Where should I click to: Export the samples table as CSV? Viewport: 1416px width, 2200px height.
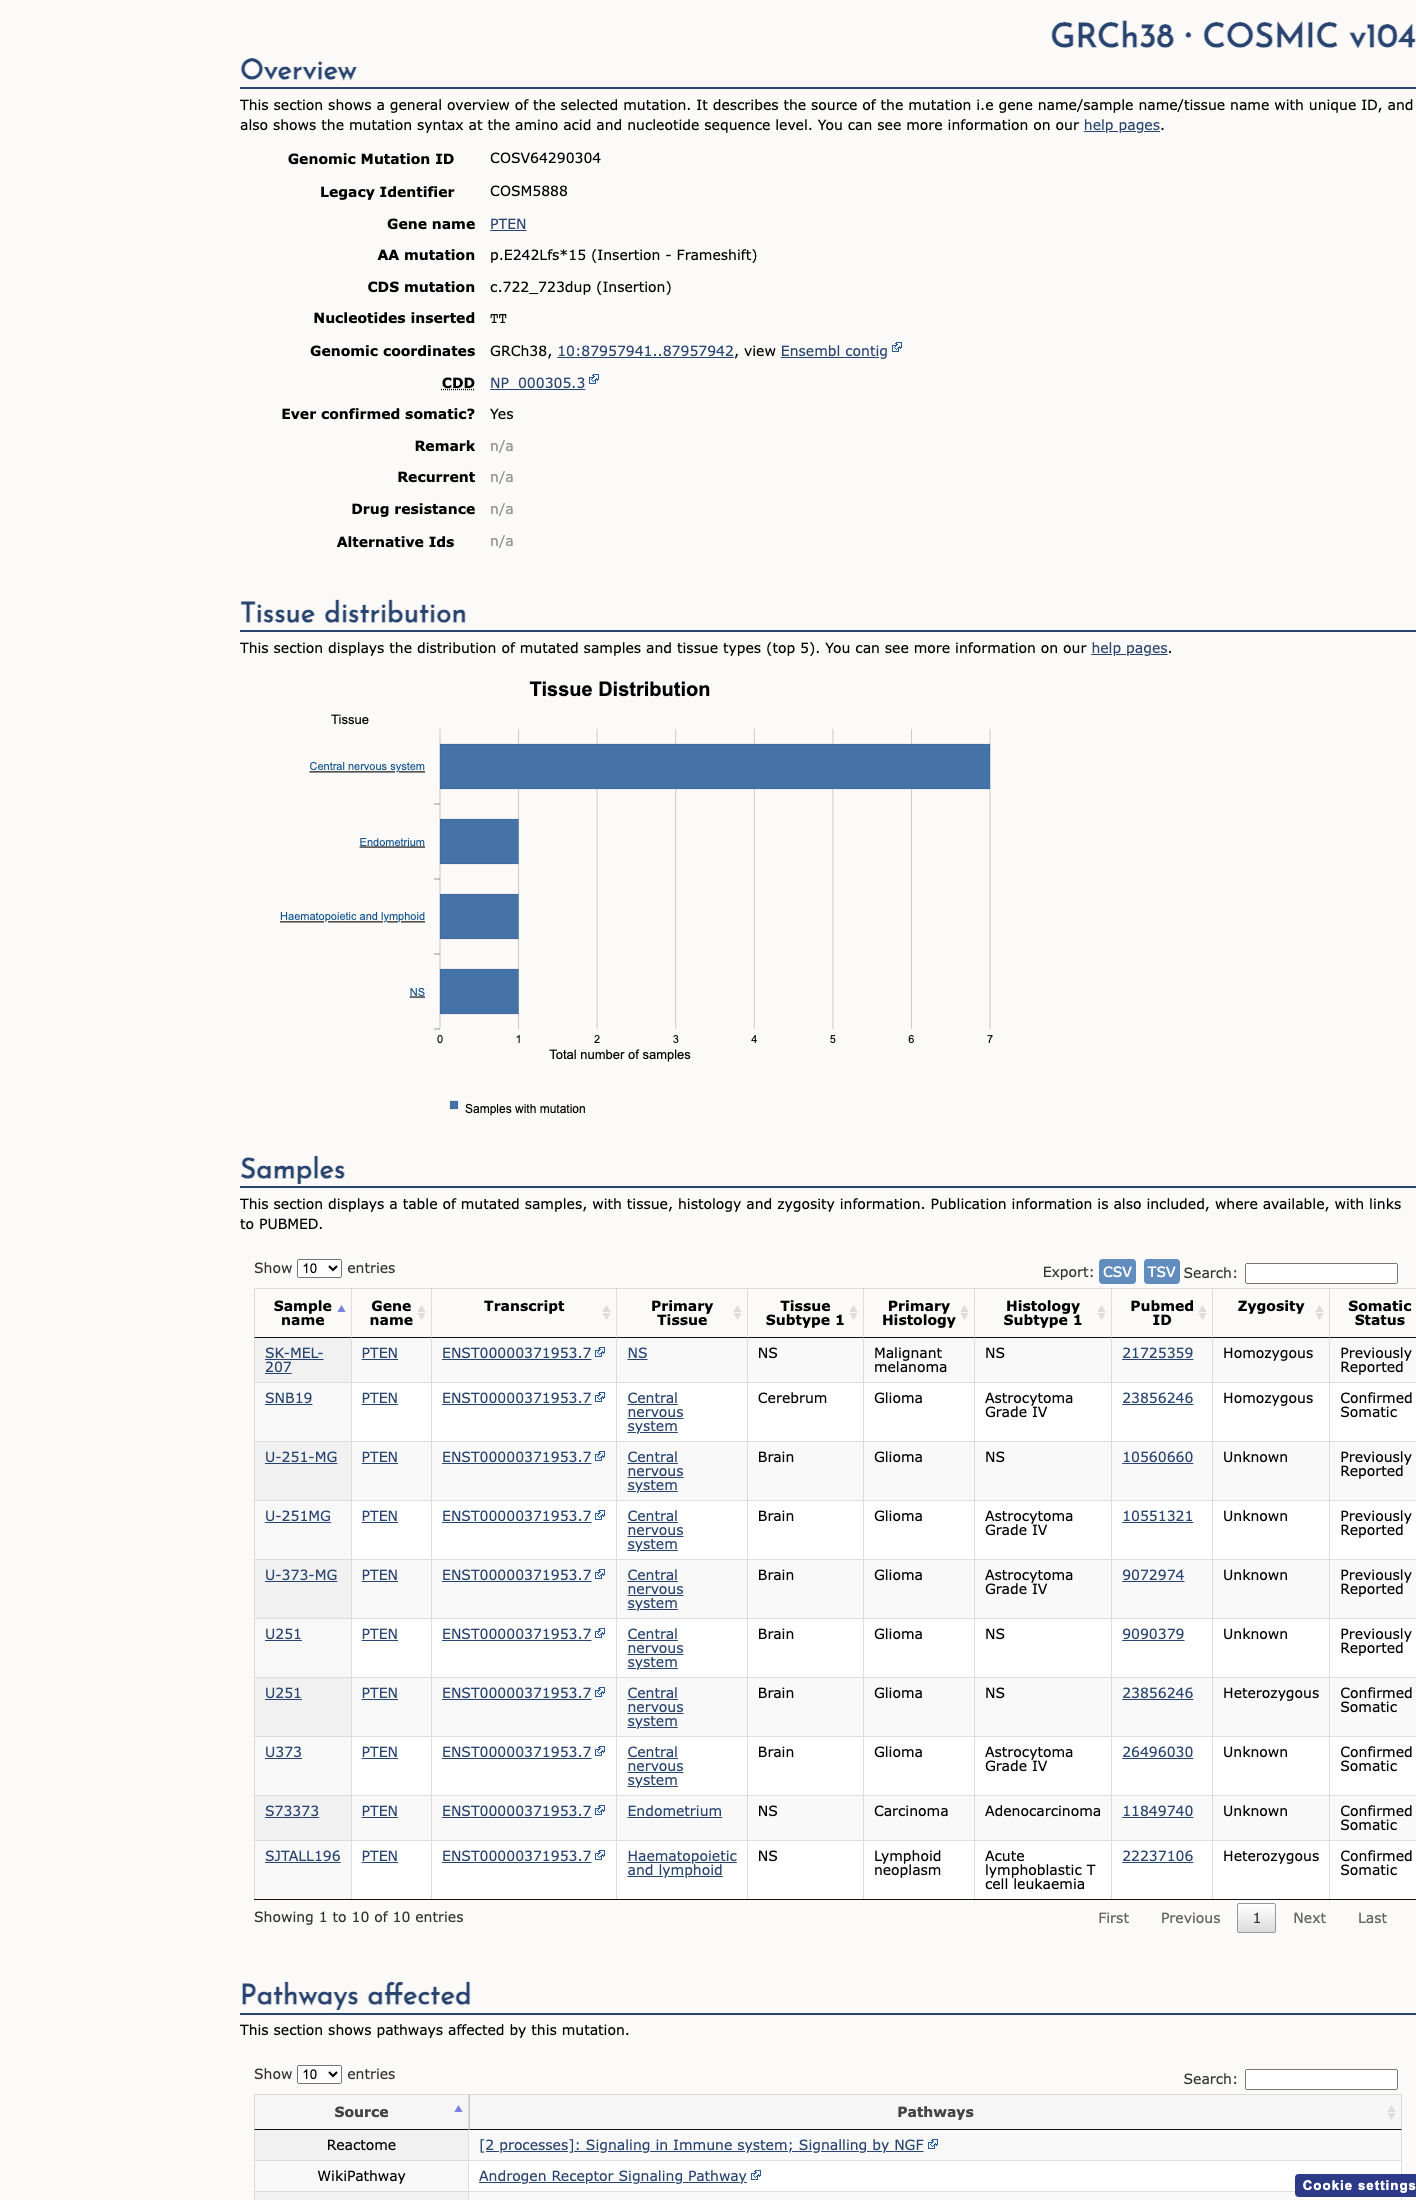[1117, 1271]
